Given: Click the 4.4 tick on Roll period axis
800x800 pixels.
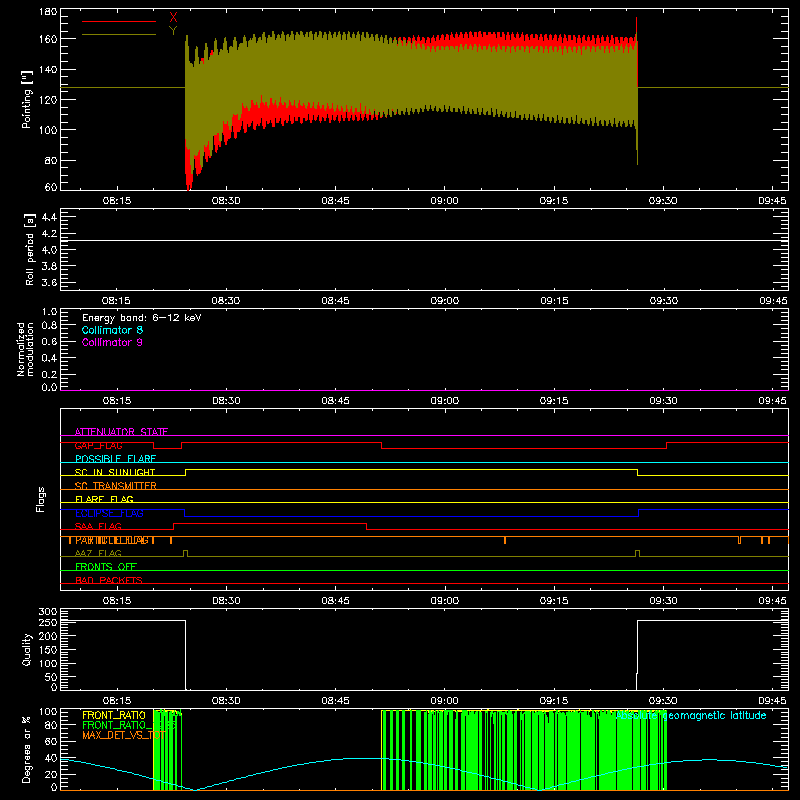Looking at the screenshot, I should (x=49, y=217).
